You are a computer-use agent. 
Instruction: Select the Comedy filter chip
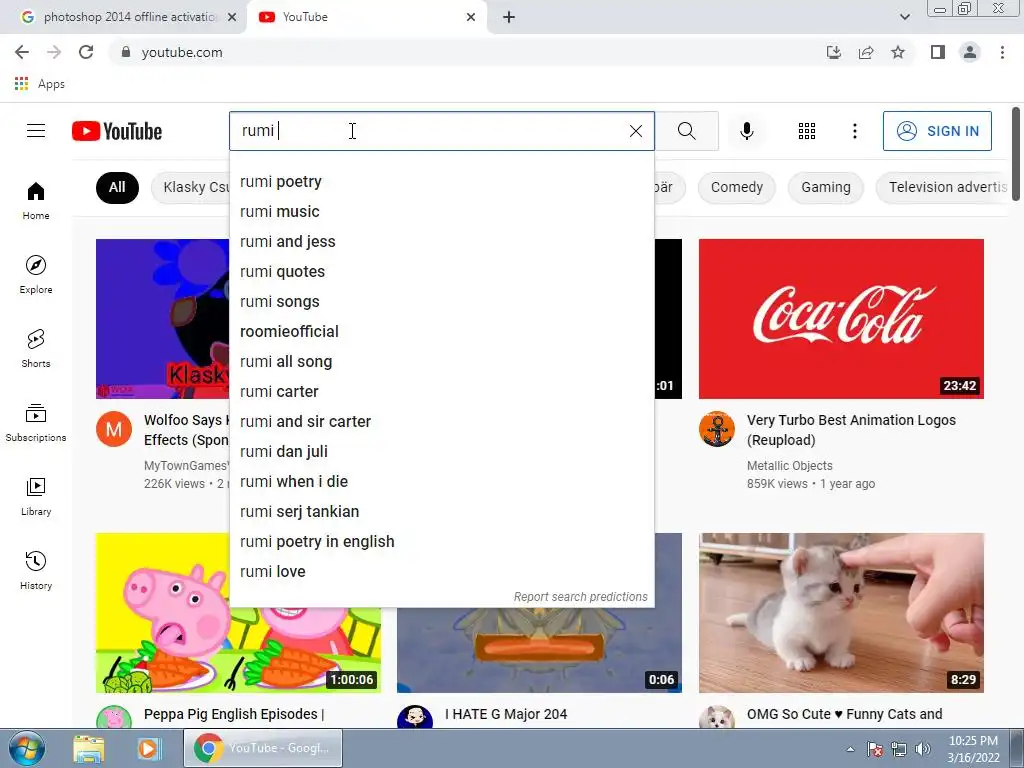coord(737,187)
